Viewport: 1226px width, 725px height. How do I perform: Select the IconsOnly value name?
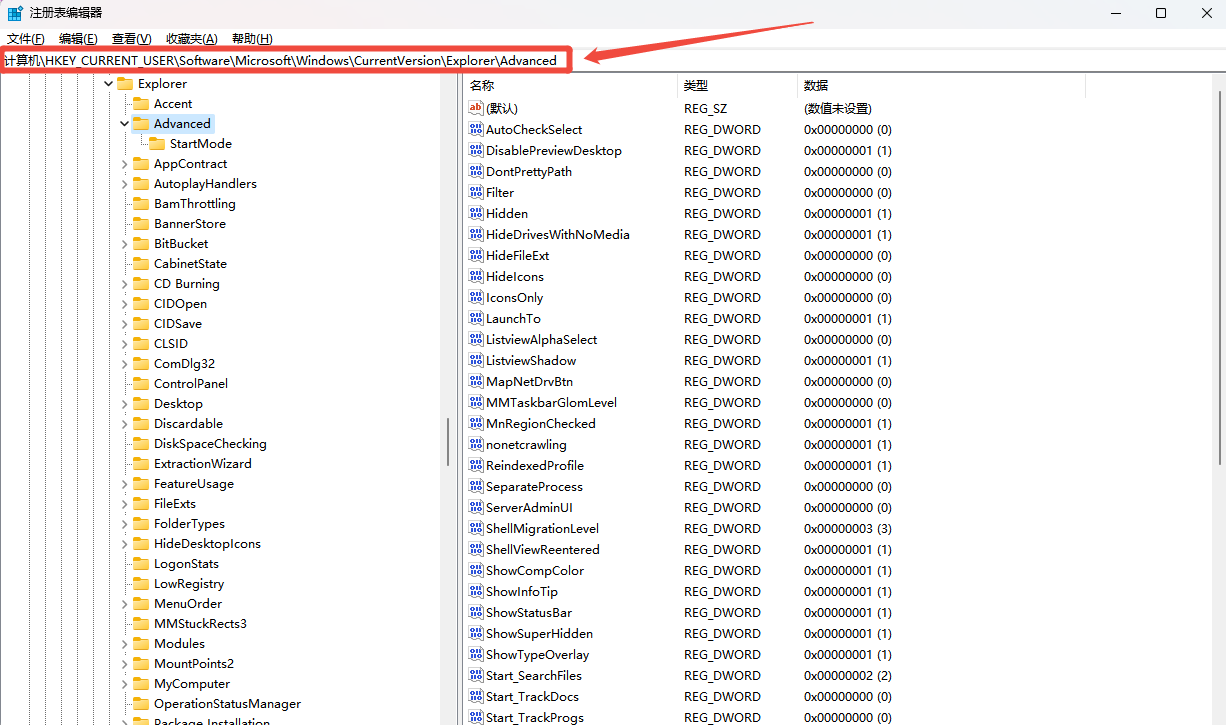click(514, 297)
